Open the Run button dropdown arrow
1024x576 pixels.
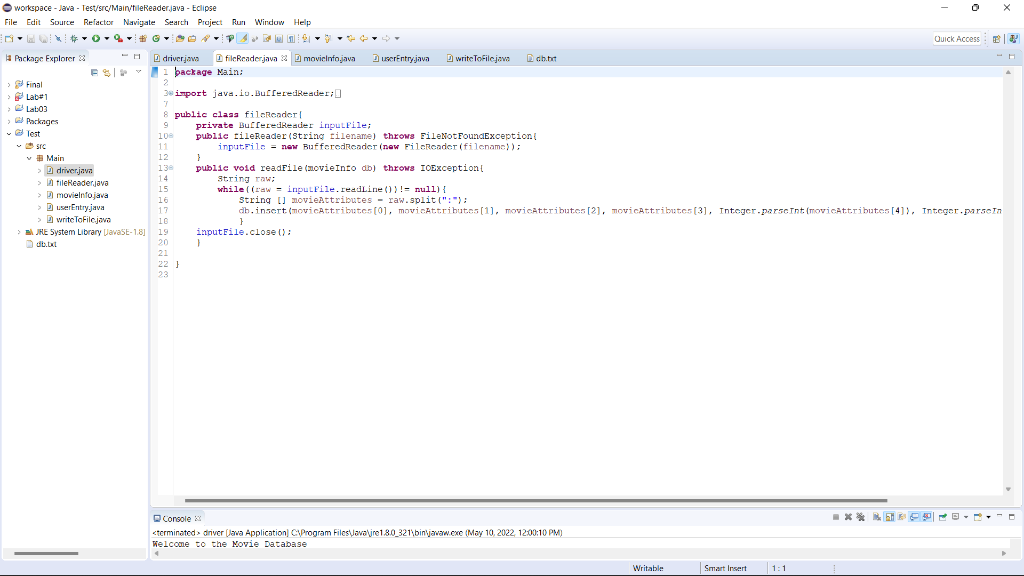tap(106, 39)
